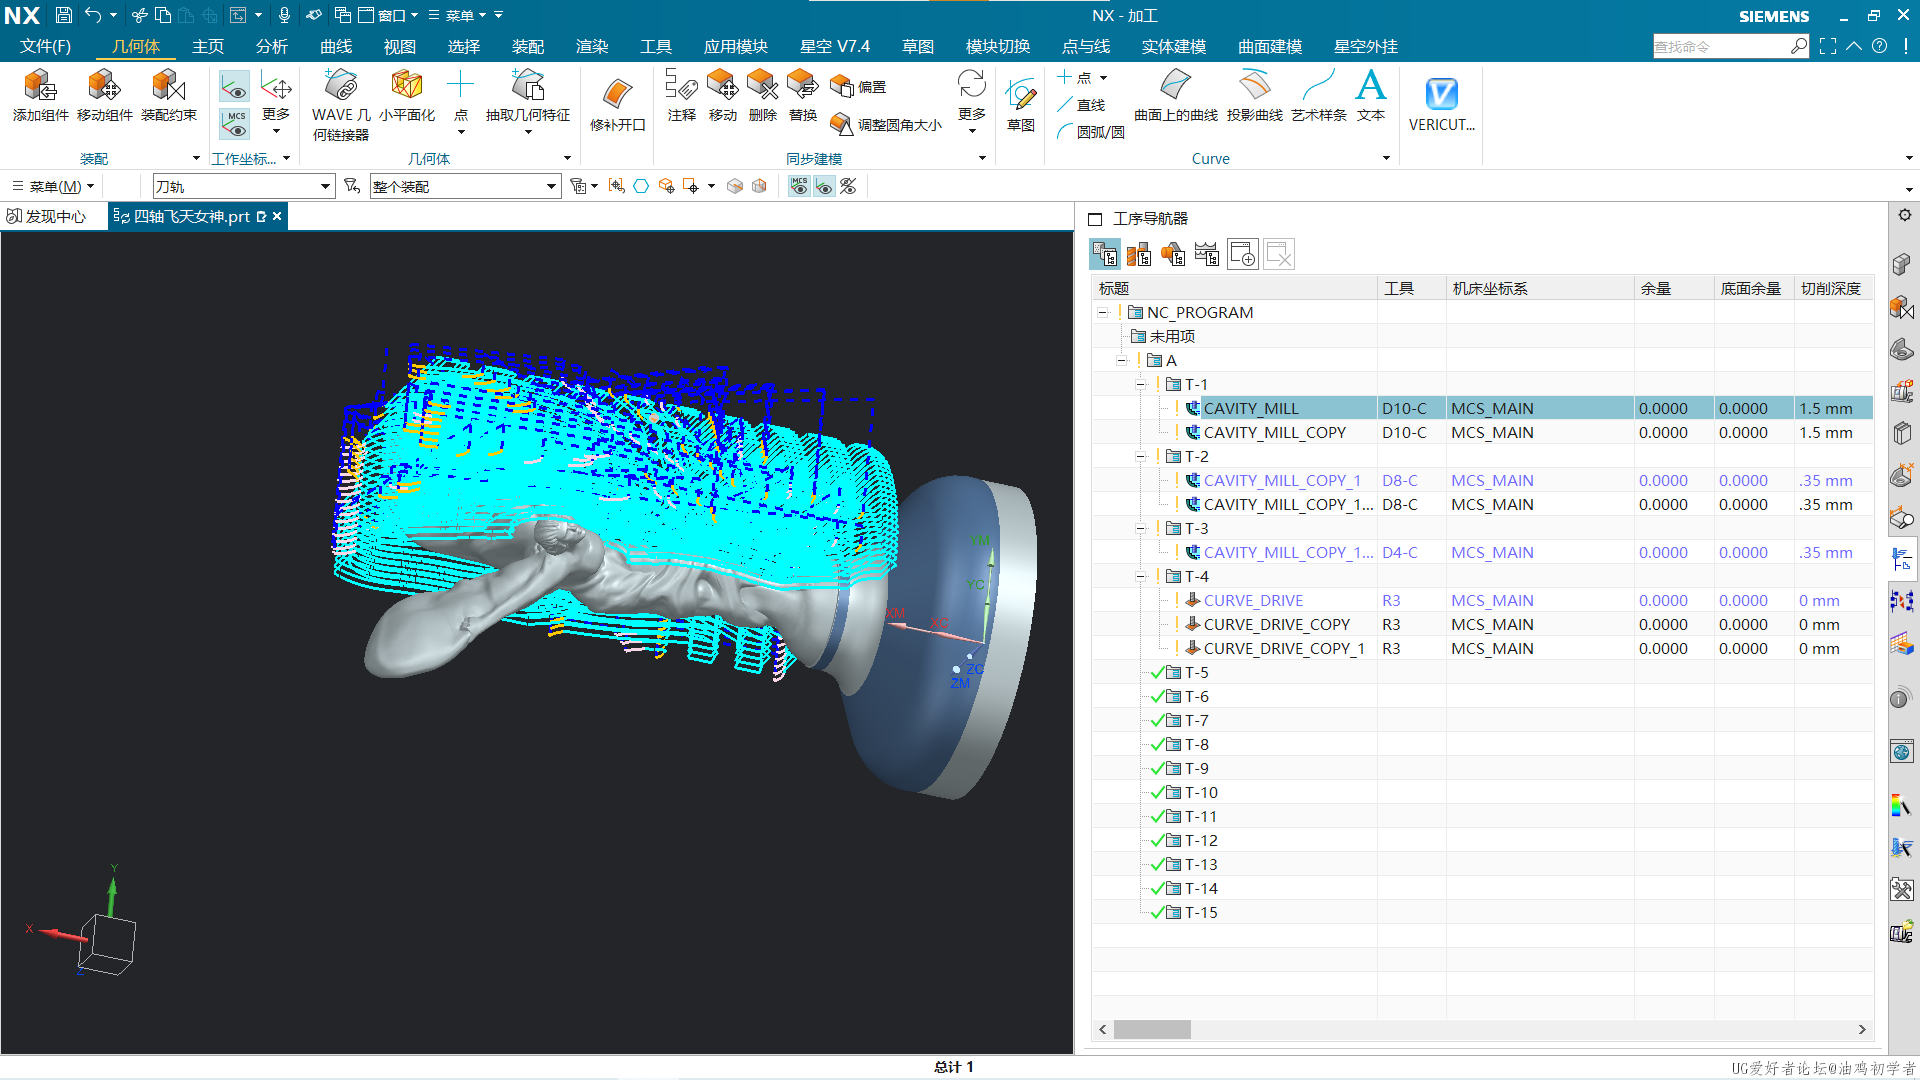
Task: Click the 直线 button
Action: tap(1081, 105)
